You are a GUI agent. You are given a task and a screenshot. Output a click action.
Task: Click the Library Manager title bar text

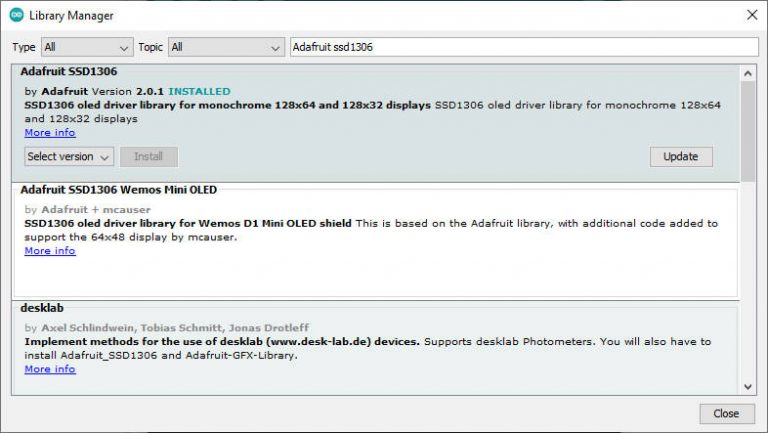click(71, 16)
